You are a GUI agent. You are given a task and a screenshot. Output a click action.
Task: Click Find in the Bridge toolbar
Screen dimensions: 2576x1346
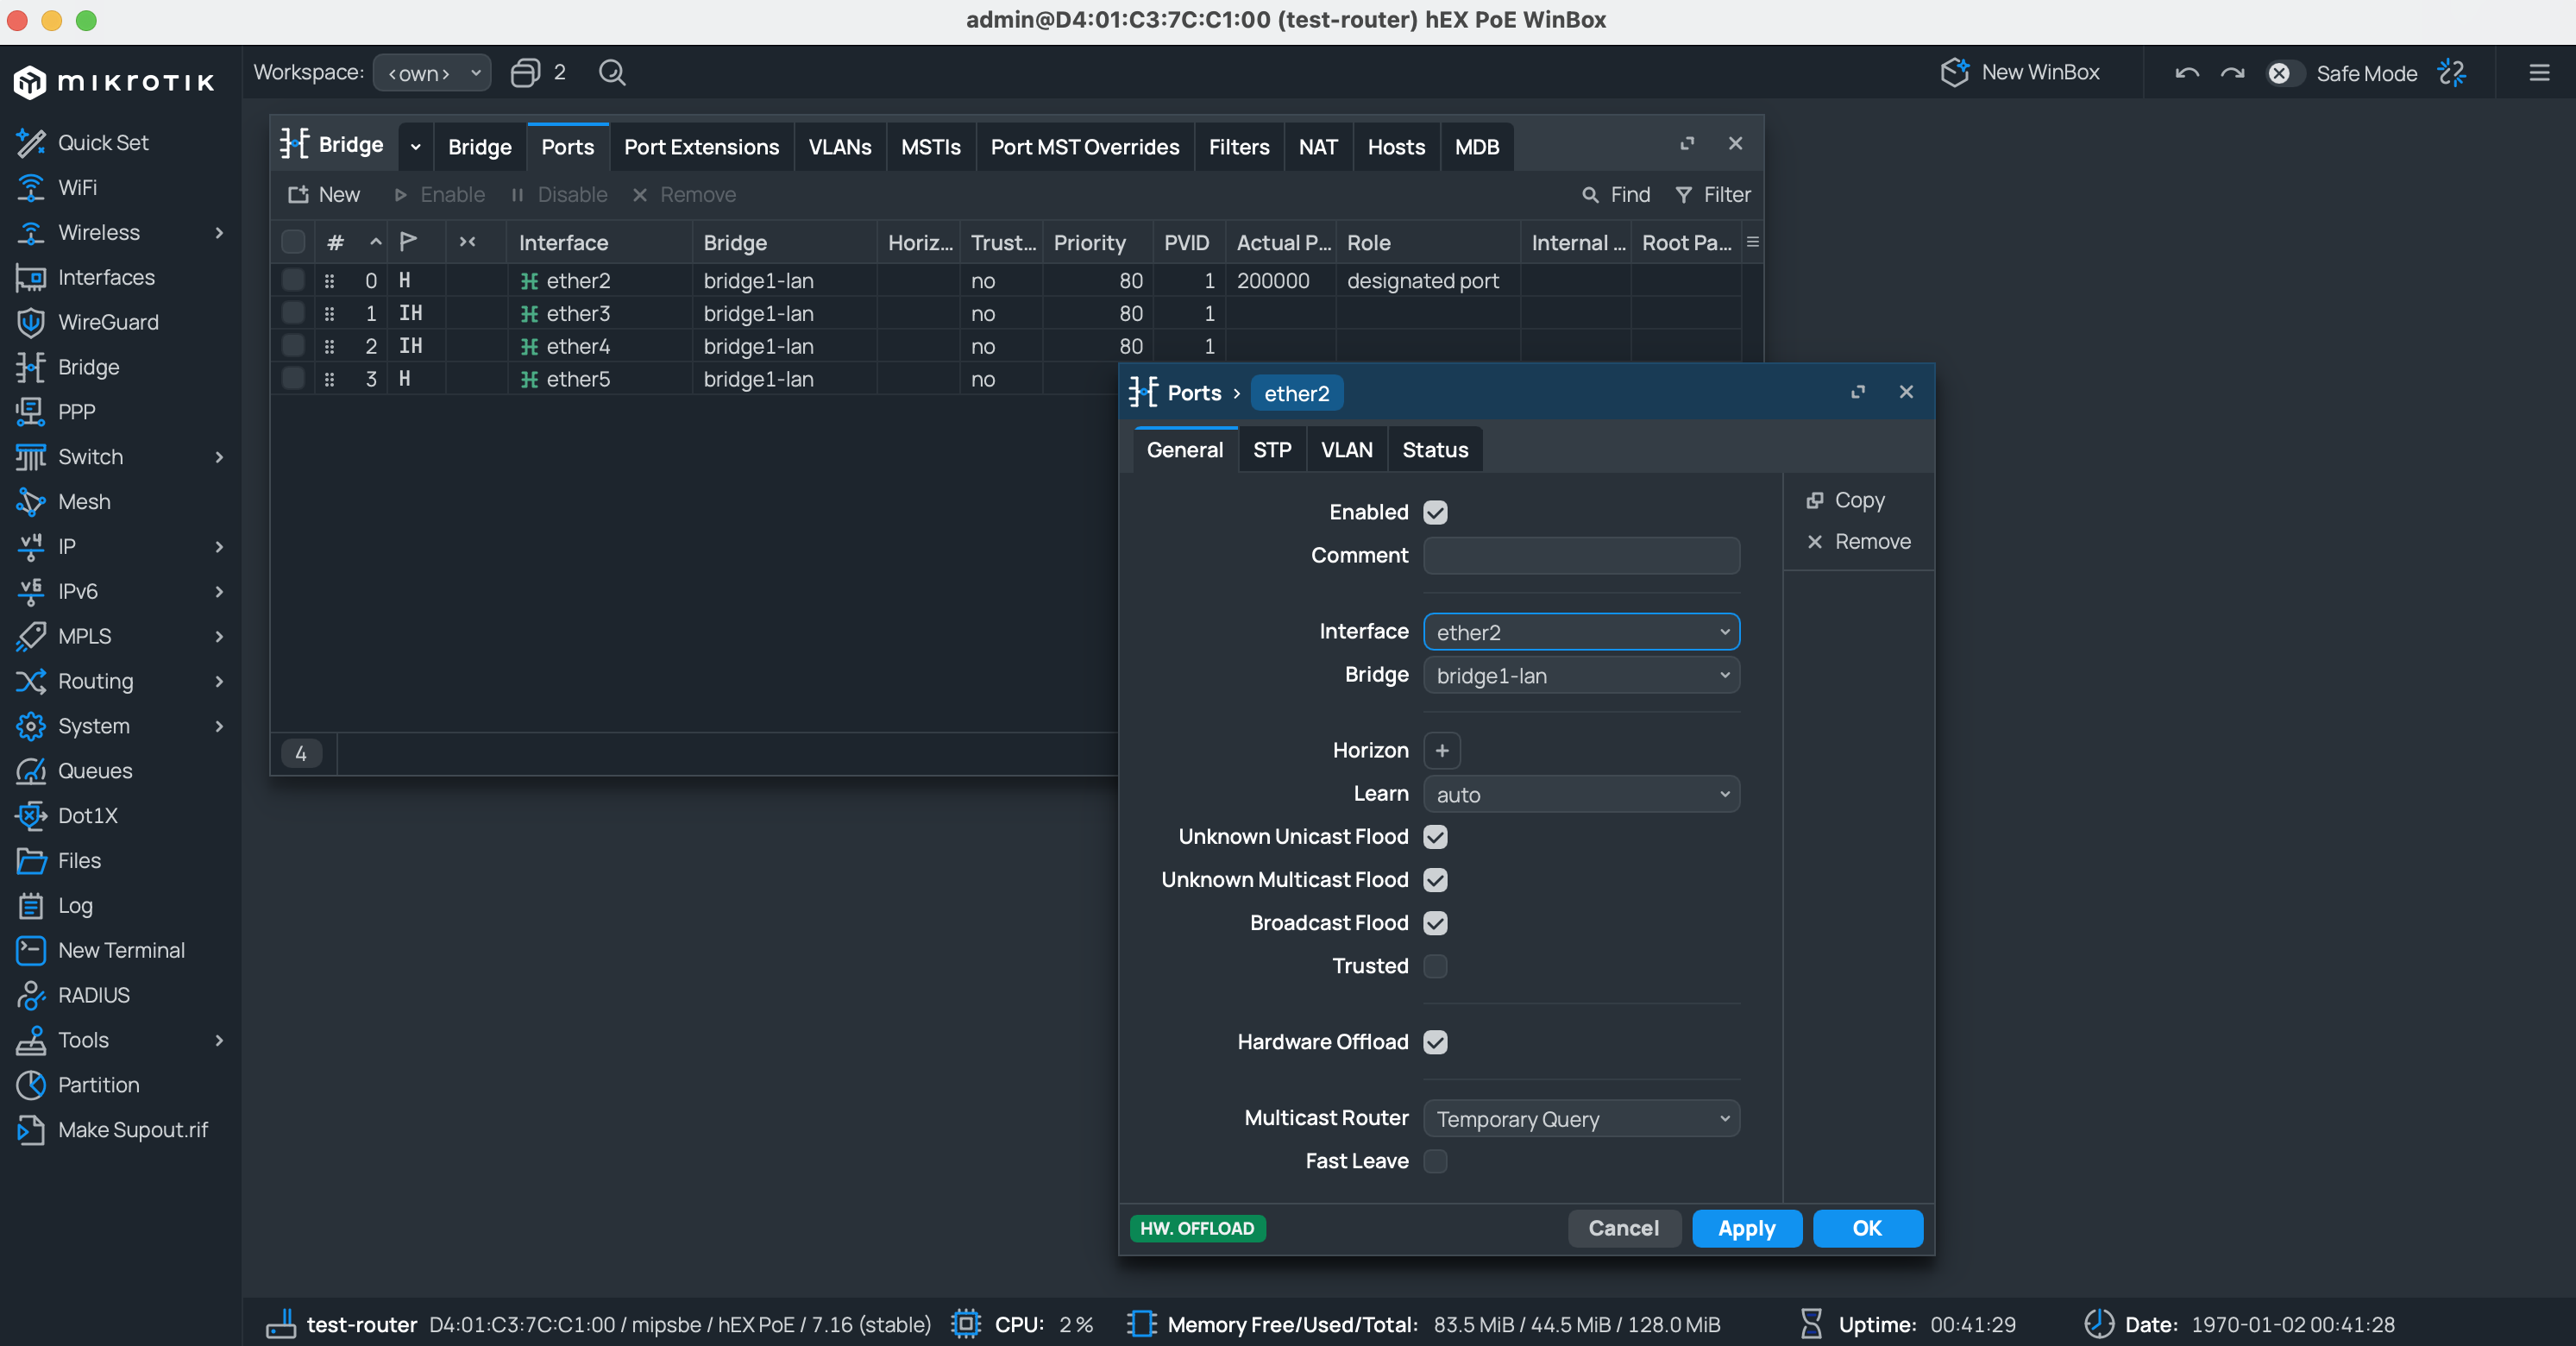click(x=1616, y=195)
